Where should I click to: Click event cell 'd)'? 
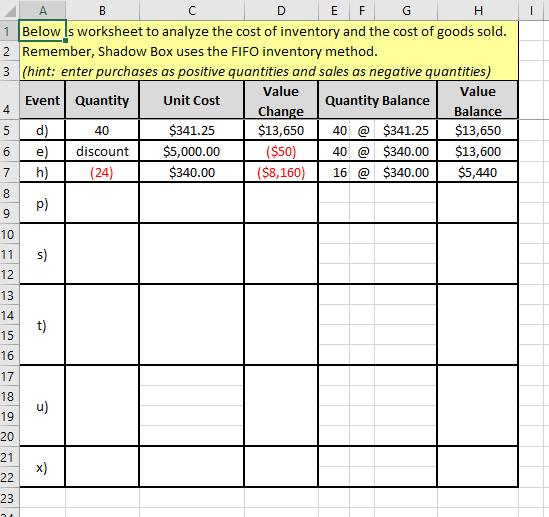click(x=42, y=130)
